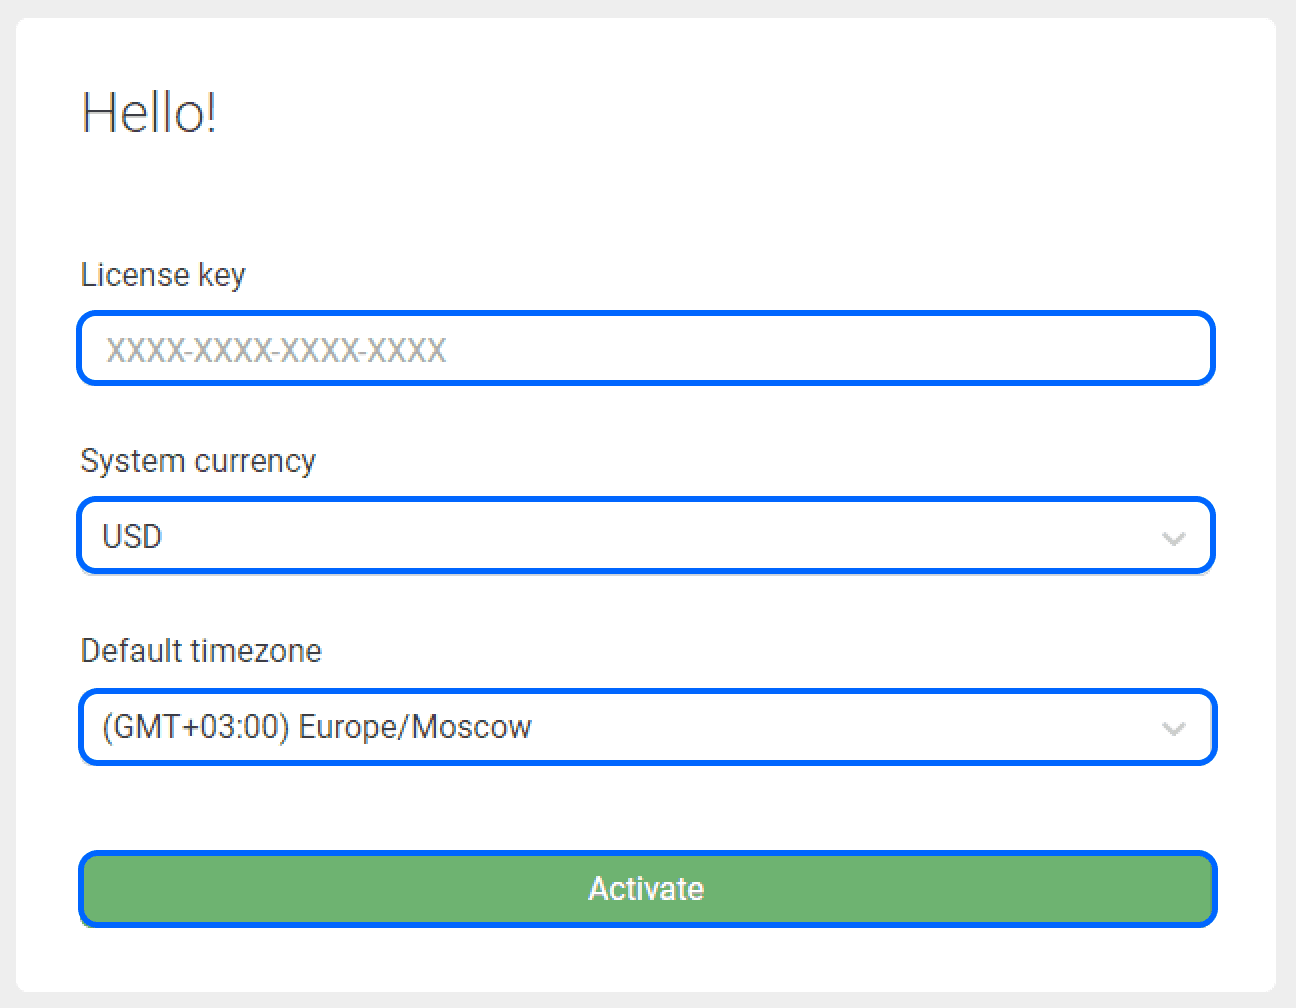Click the "Europe/Moscow" text in the timezone field
The image size is (1296, 1008).
pos(415,727)
